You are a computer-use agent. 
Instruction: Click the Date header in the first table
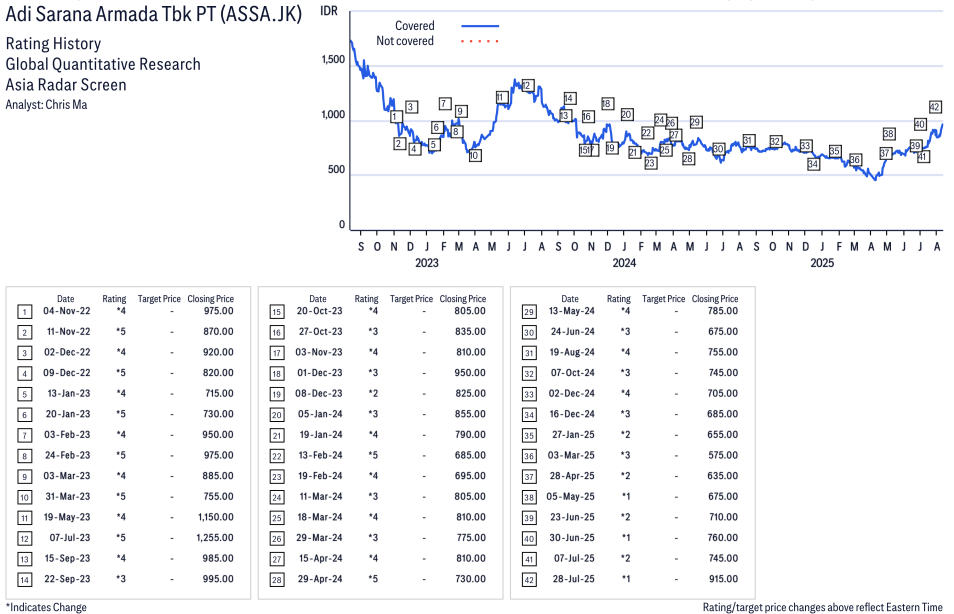[x=66, y=299]
